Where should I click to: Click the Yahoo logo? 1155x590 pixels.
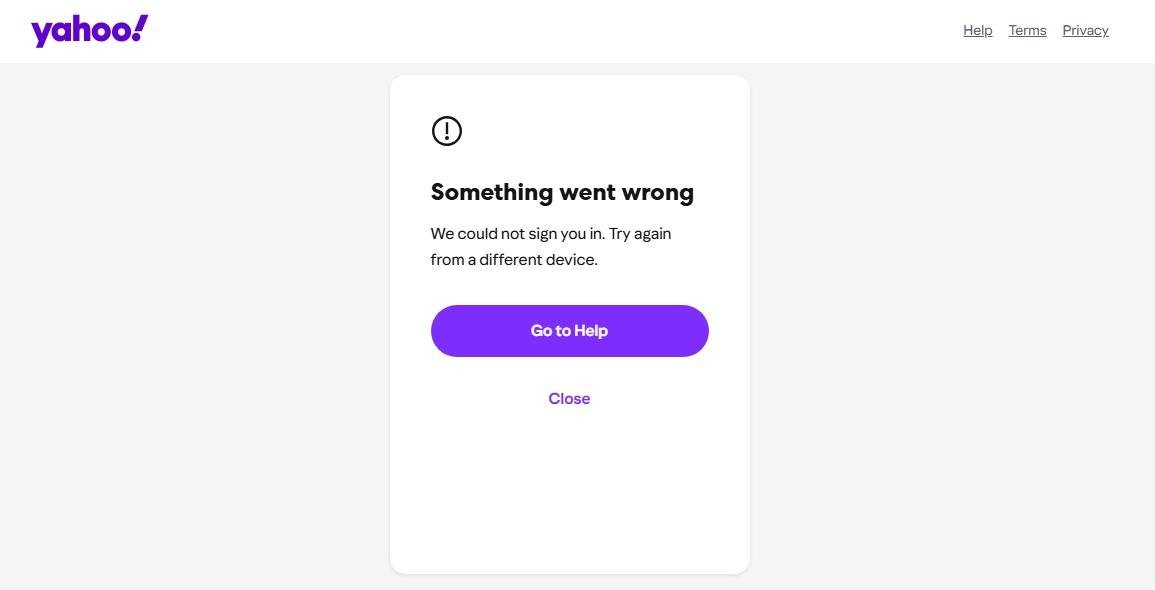click(89, 31)
